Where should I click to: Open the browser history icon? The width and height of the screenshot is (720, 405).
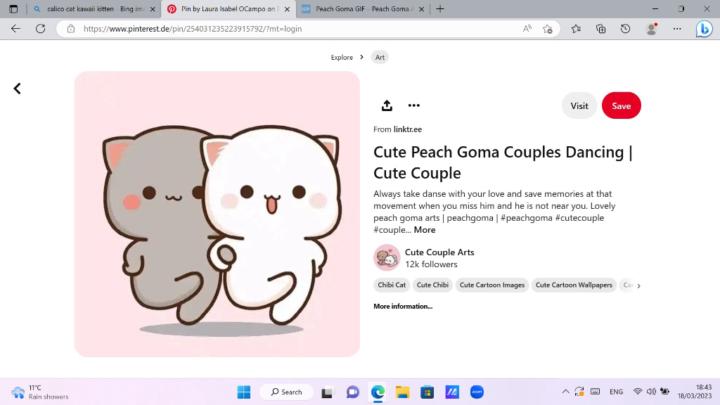[x=625, y=29]
